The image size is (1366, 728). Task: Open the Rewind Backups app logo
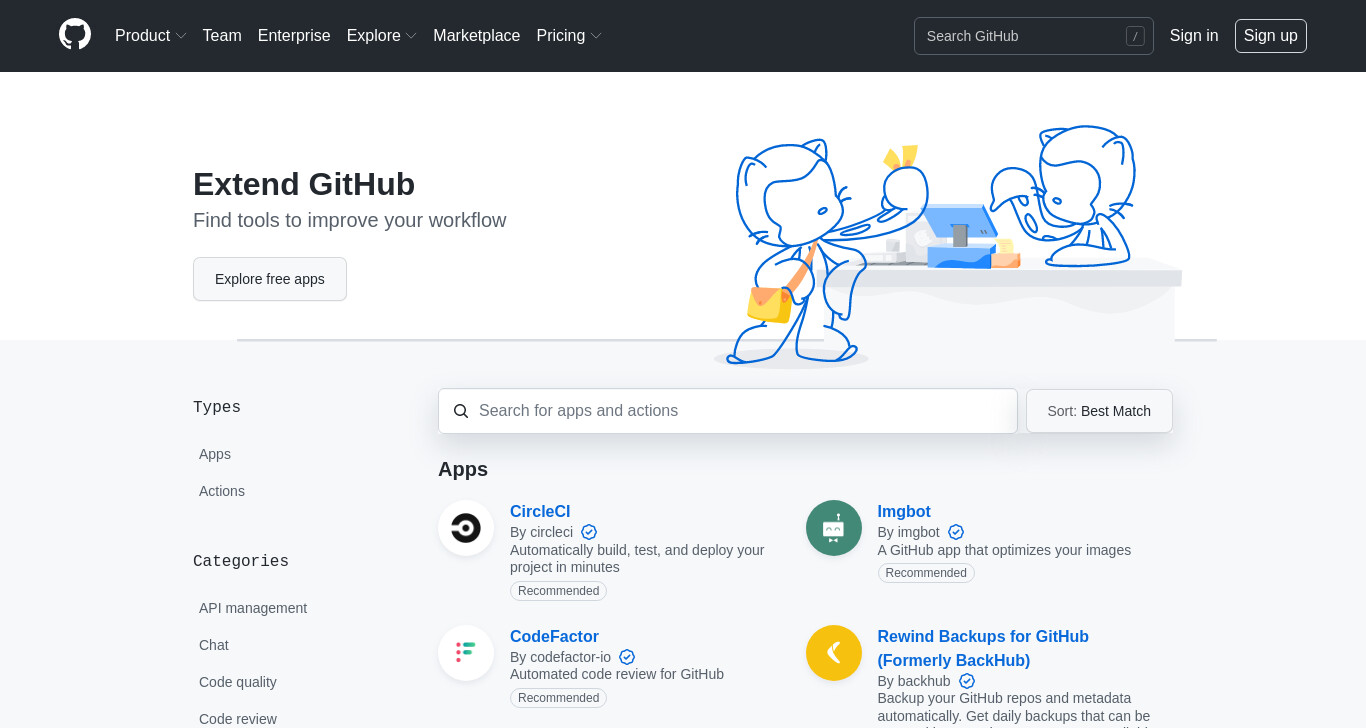[834, 653]
